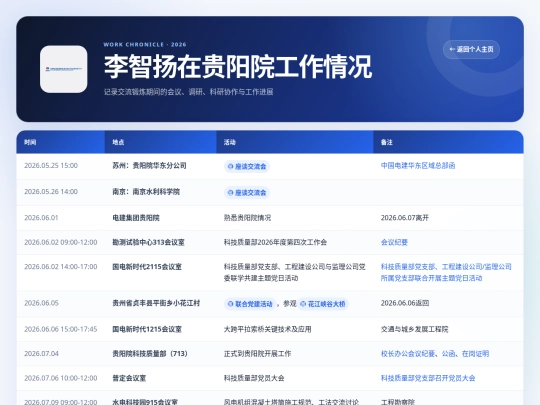Click the arrow icon in 返回个人主页

pos(452,50)
